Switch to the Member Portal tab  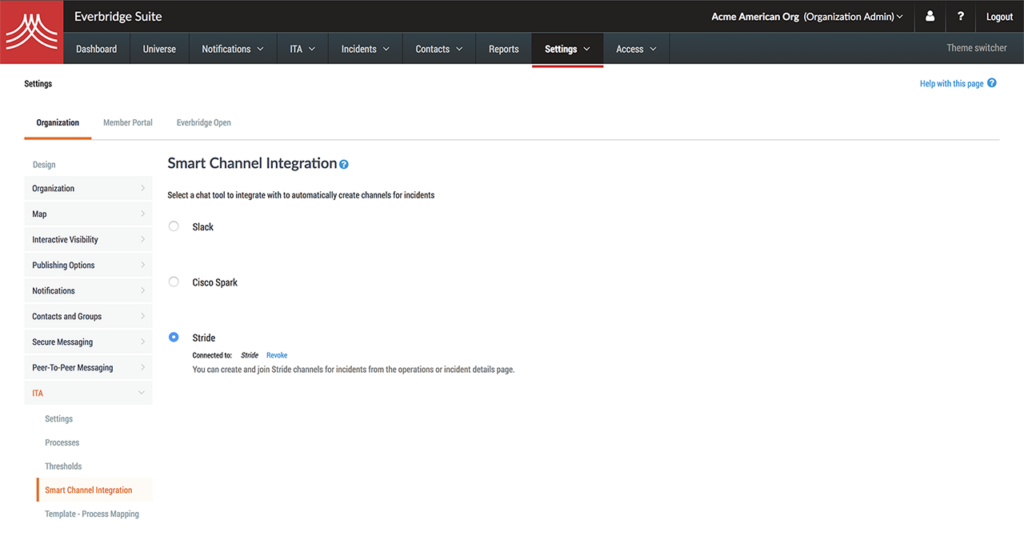coord(127,123)
